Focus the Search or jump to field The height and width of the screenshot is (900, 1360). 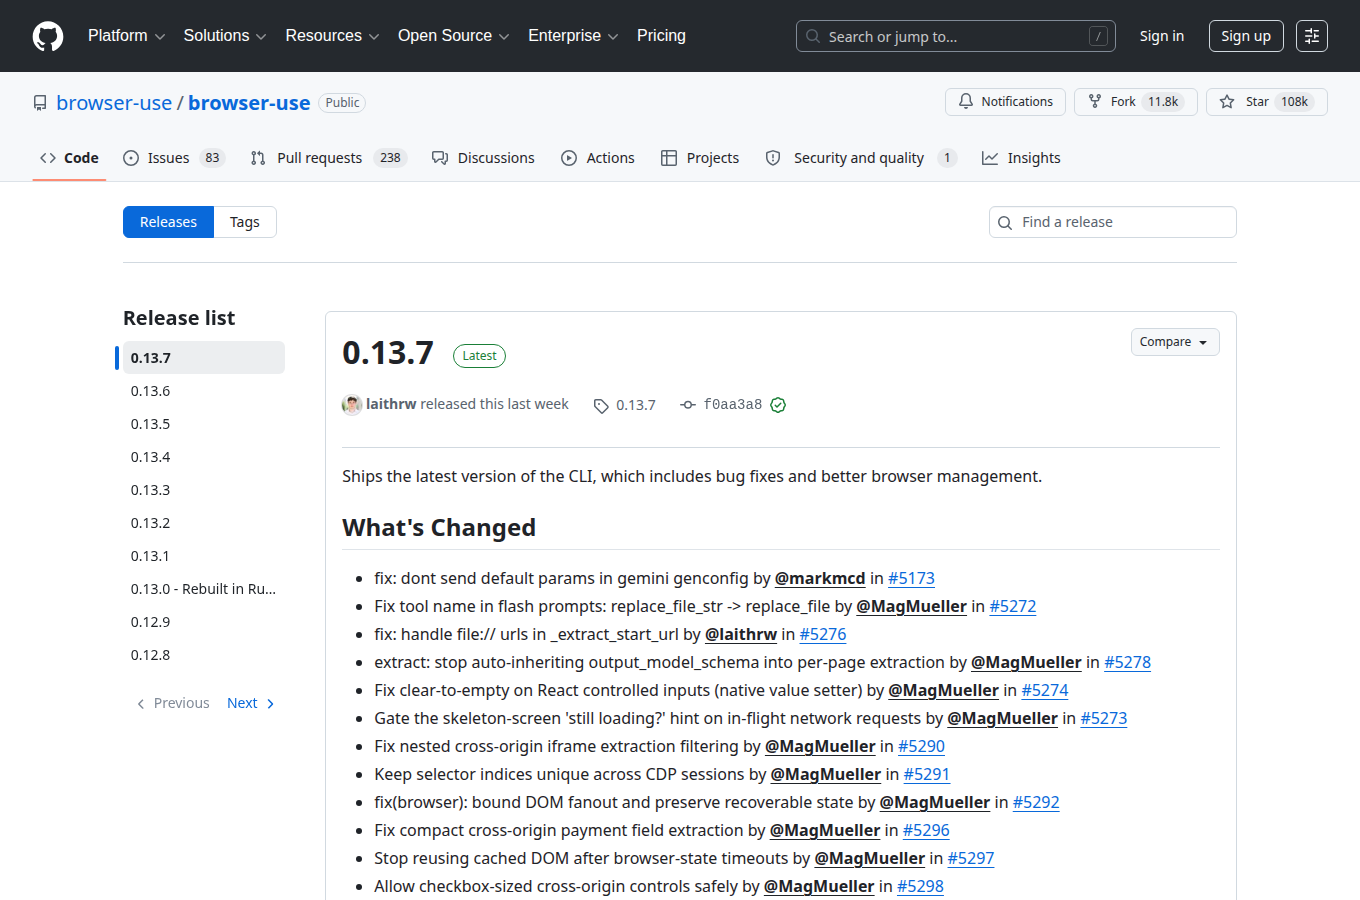pos(956,36)
